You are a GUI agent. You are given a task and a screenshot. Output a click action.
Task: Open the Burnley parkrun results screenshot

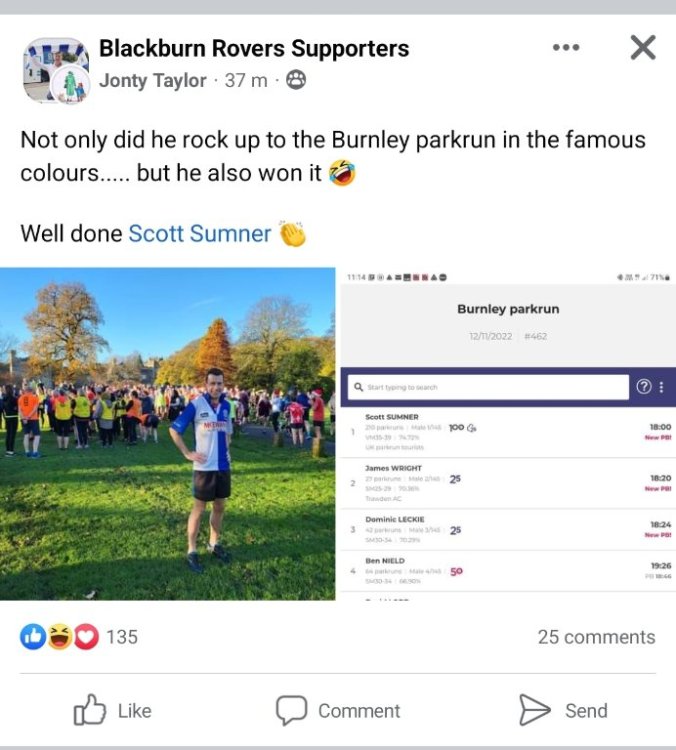508,434
